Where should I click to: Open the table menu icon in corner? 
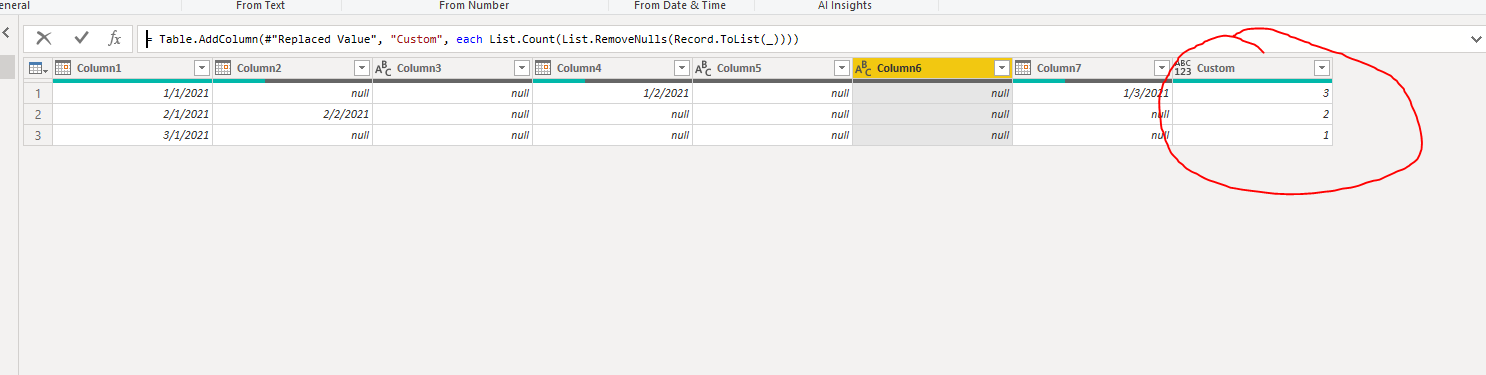[37, 68]
